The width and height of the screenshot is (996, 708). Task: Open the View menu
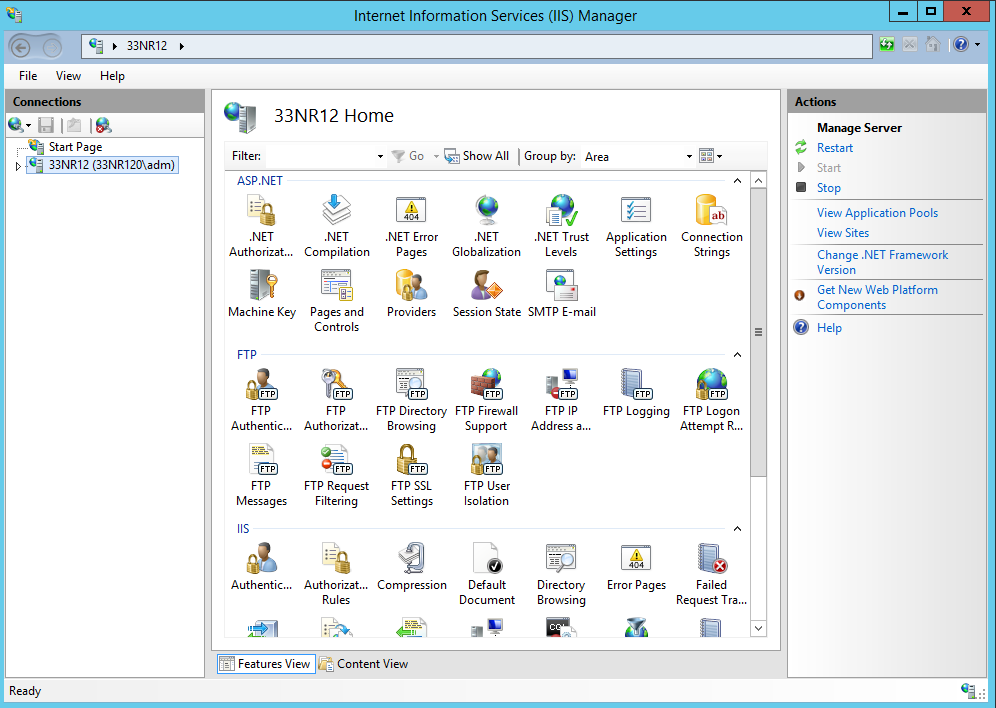point(68,76)
